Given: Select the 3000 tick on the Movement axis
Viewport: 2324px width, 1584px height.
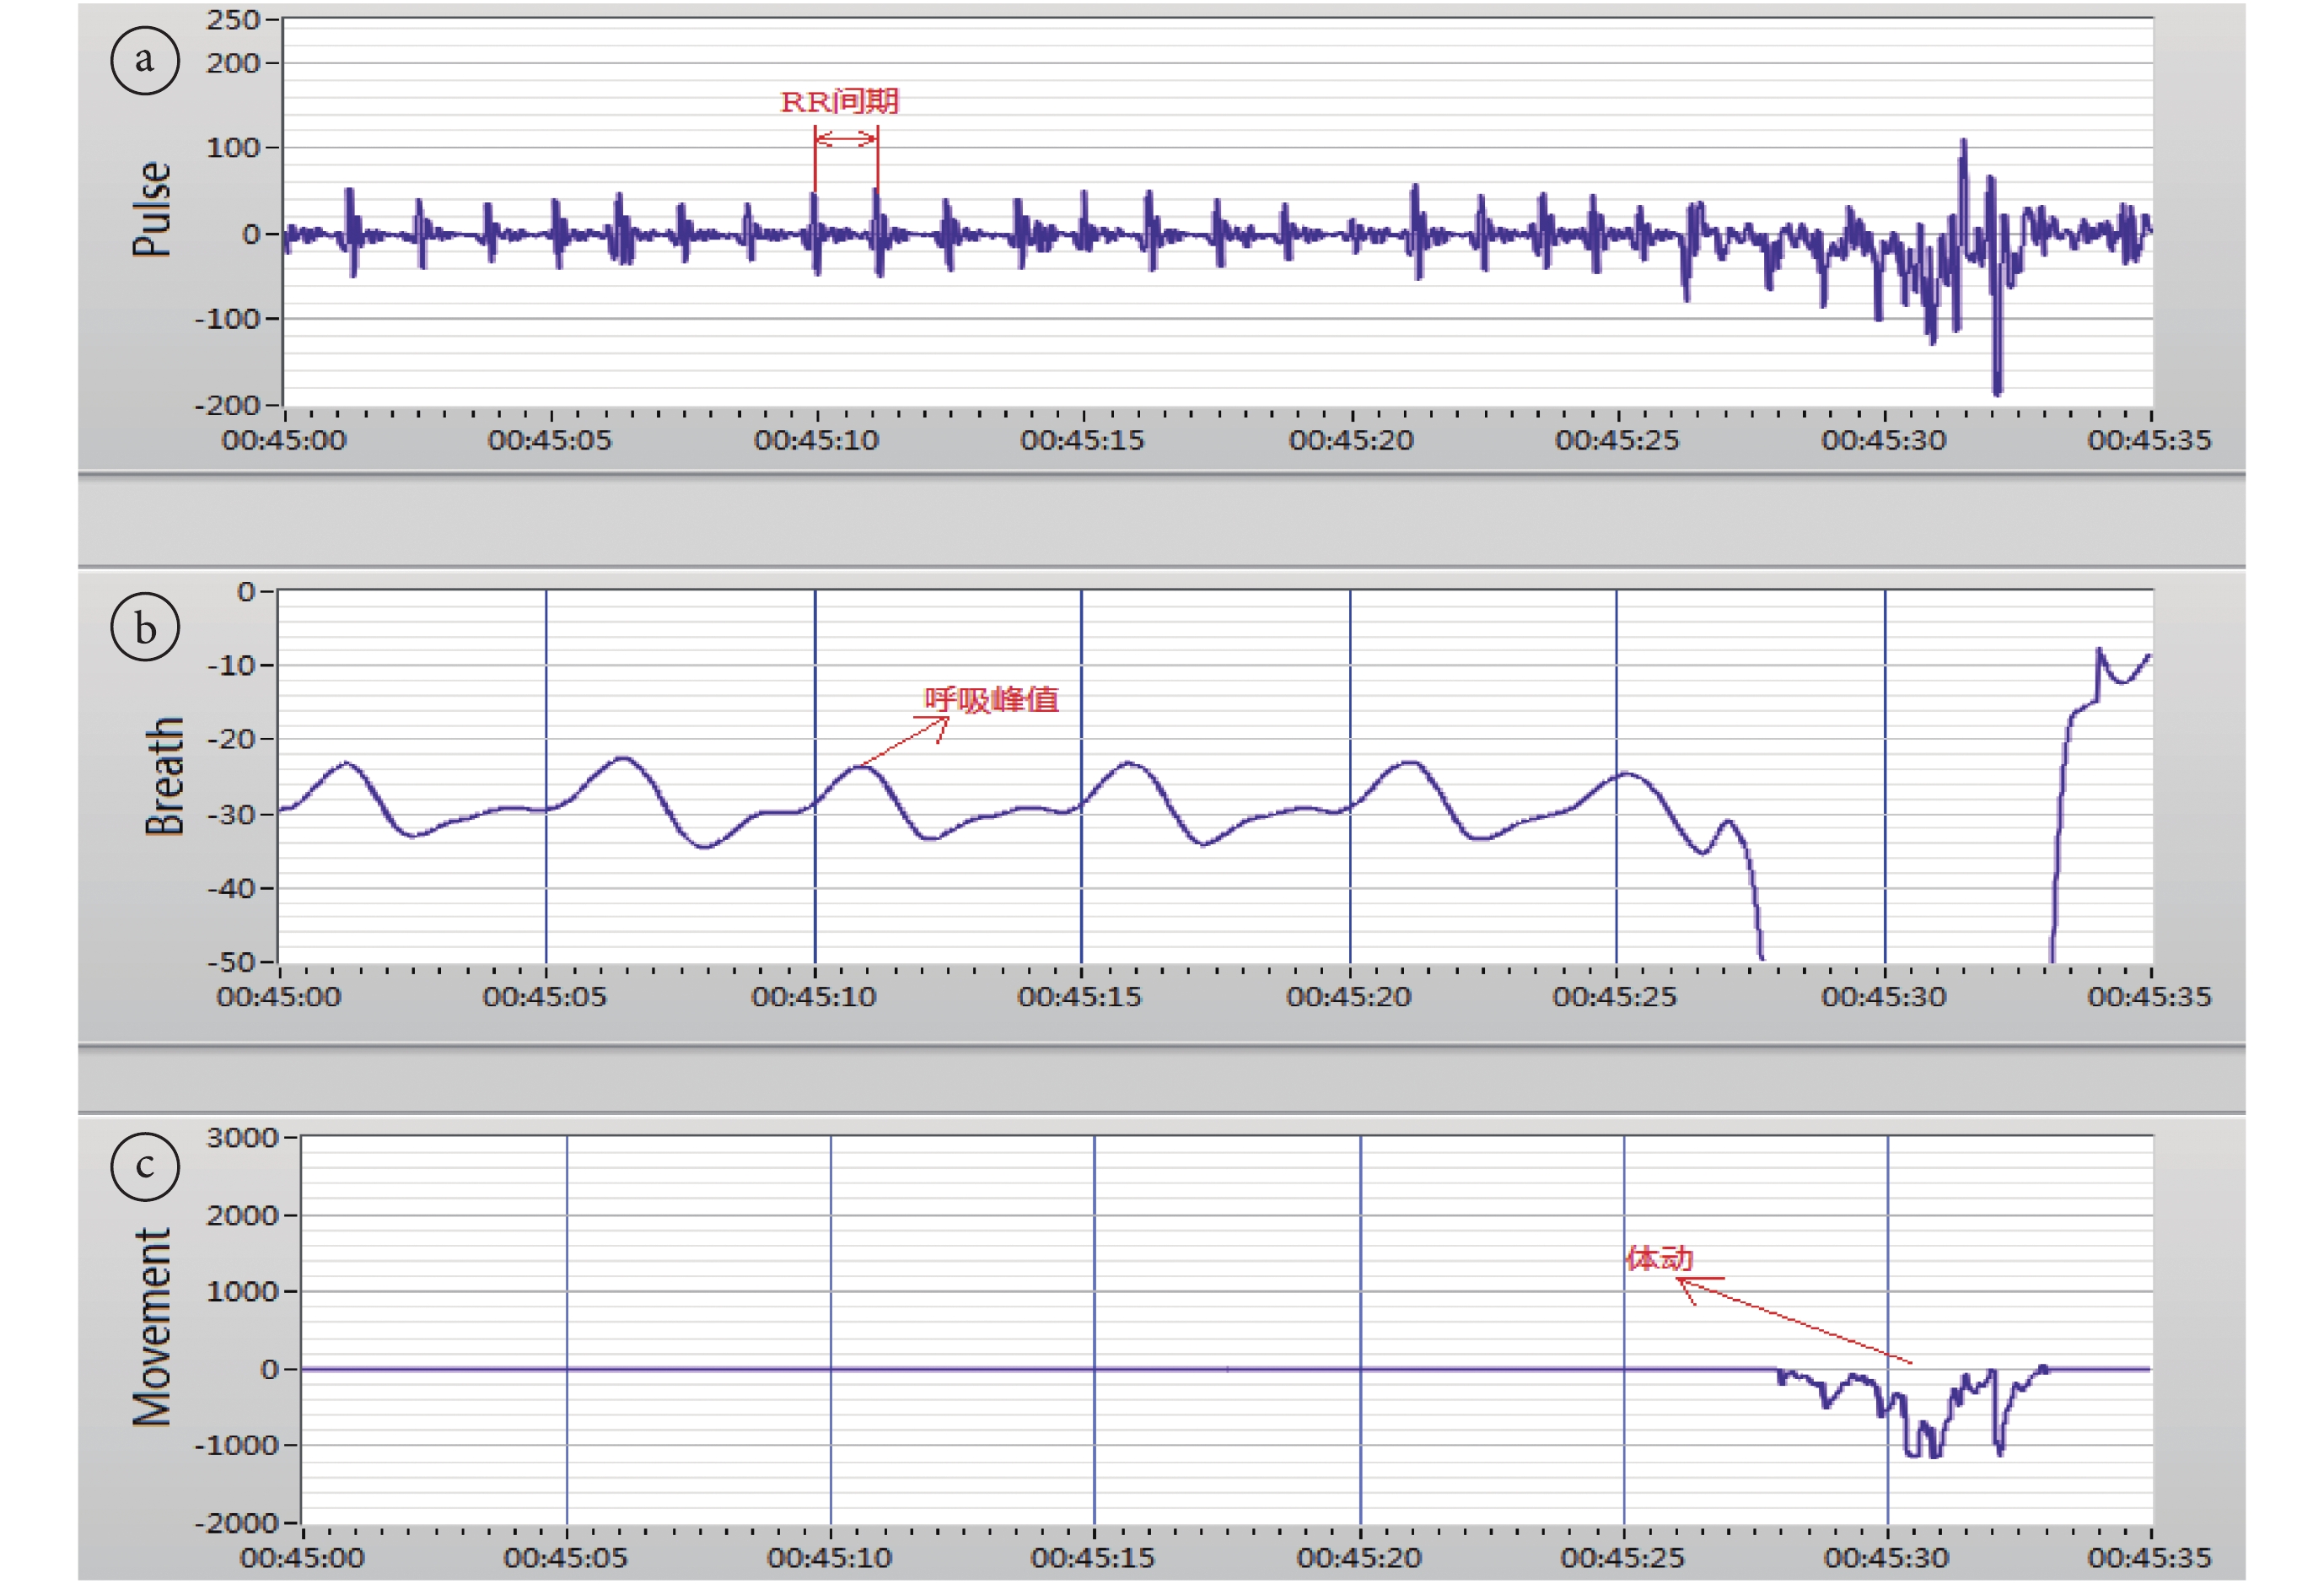Looking at the screenshot, I should pos(243,1138).
